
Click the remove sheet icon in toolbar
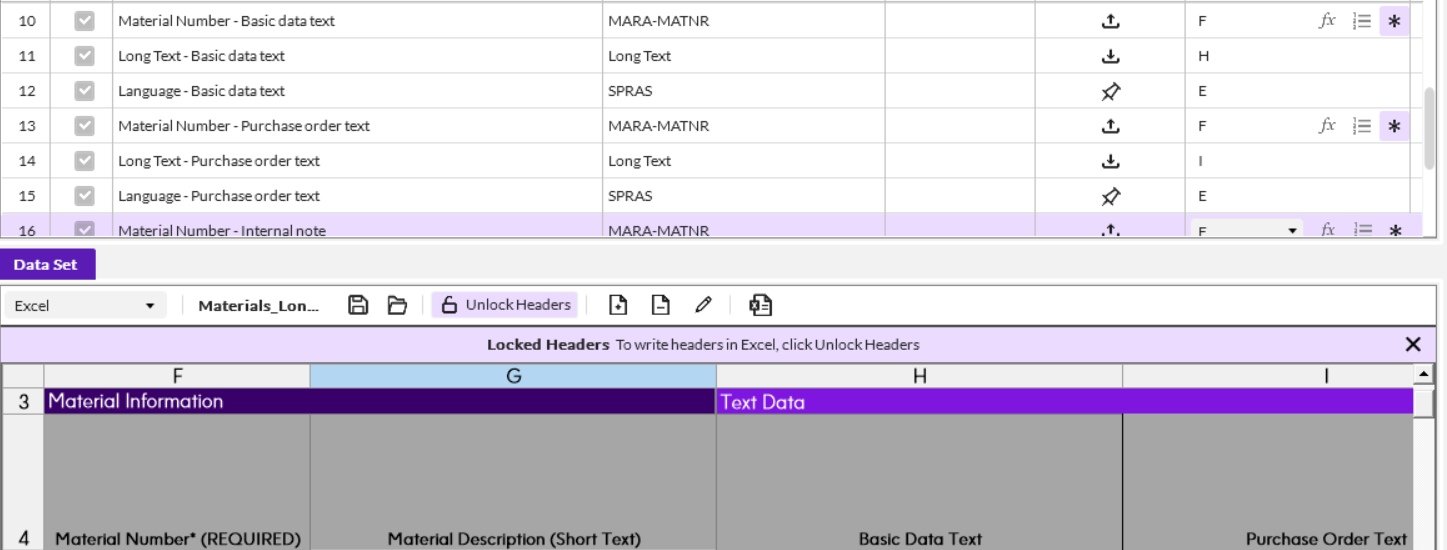660,305
